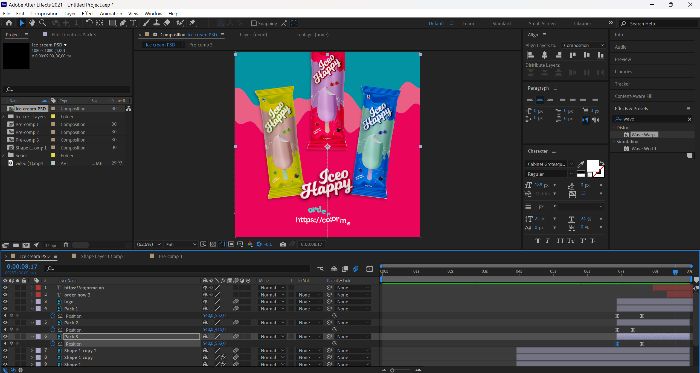Hide layer 1 using its eye icon
Image resolution: width=700 pixels, height=373 pixels.
[5, 288]
